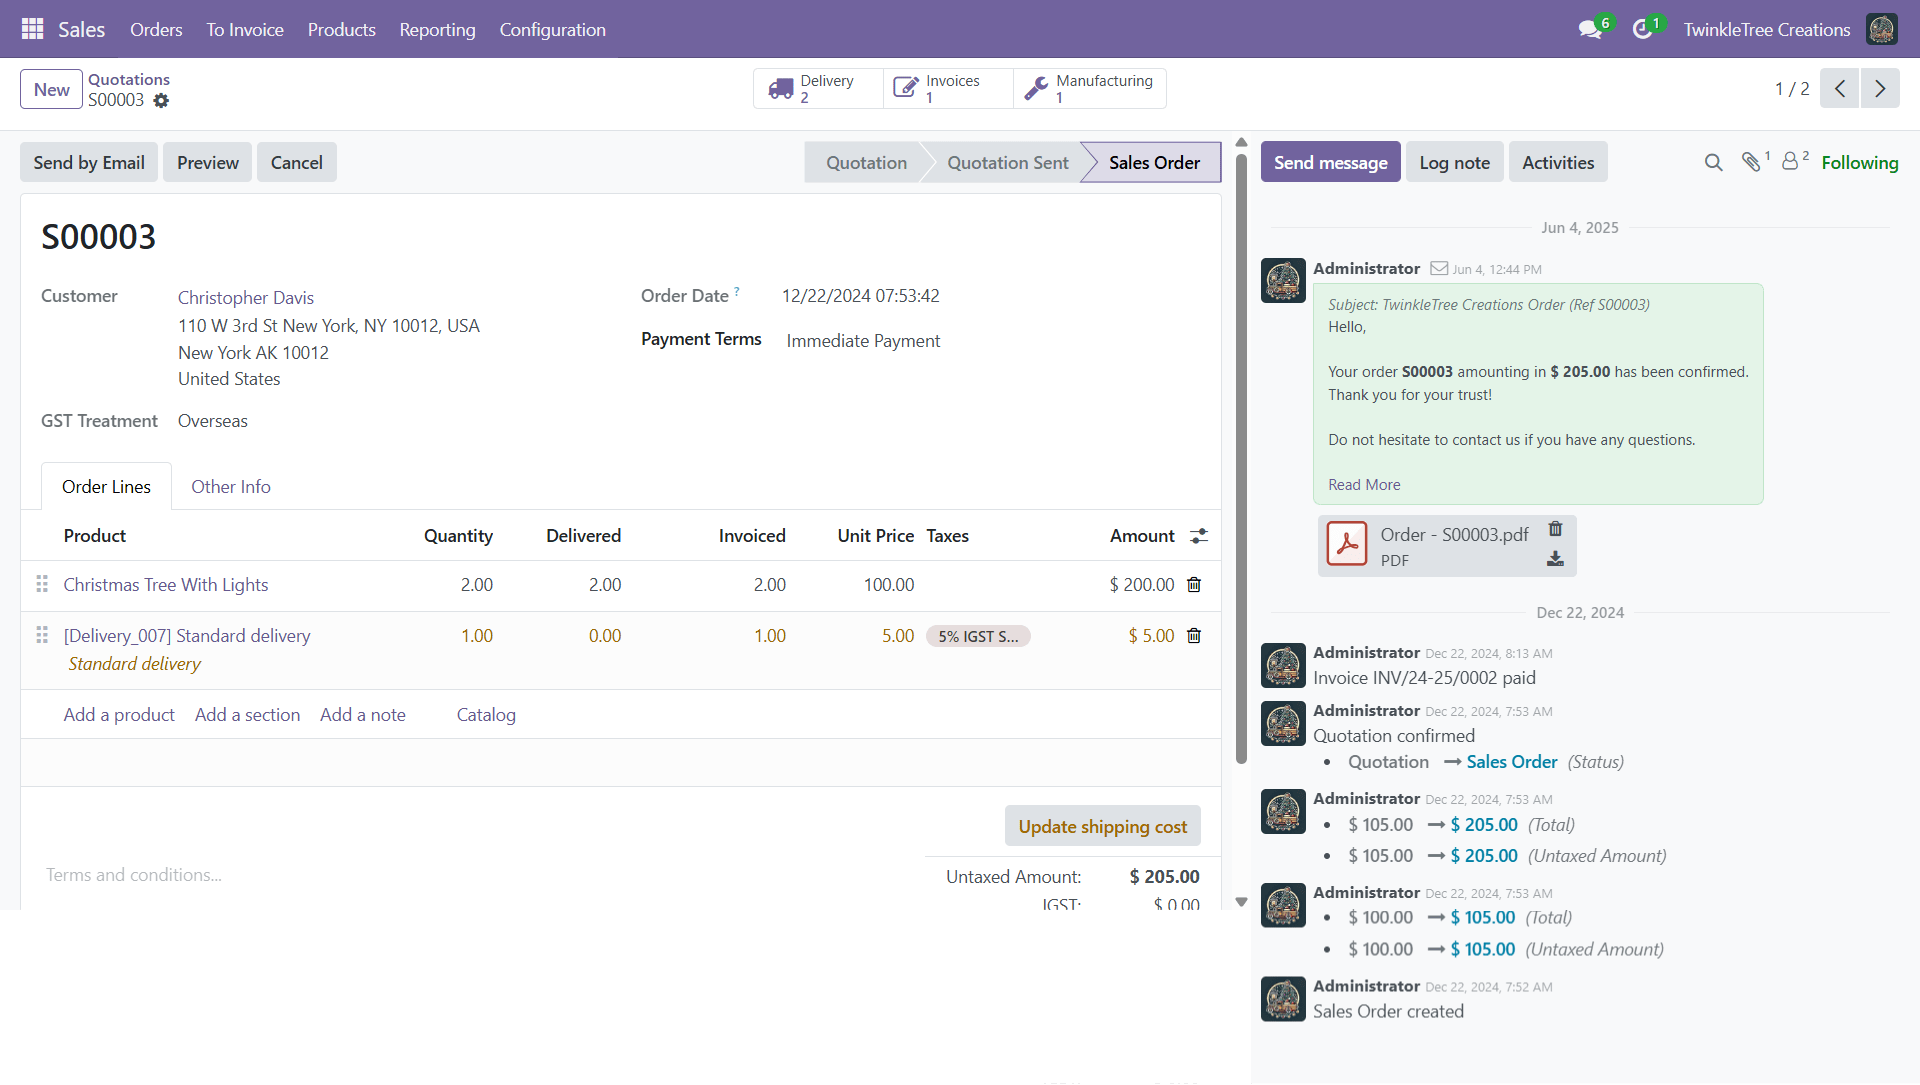This screenshot has width=1920, height=1085.
Task: Open the Payment Terms field
Action: click(x=863, y=341)
